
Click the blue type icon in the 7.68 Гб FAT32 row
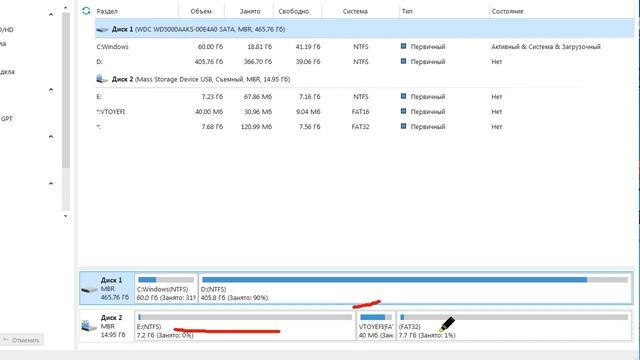tap(403, 126)
